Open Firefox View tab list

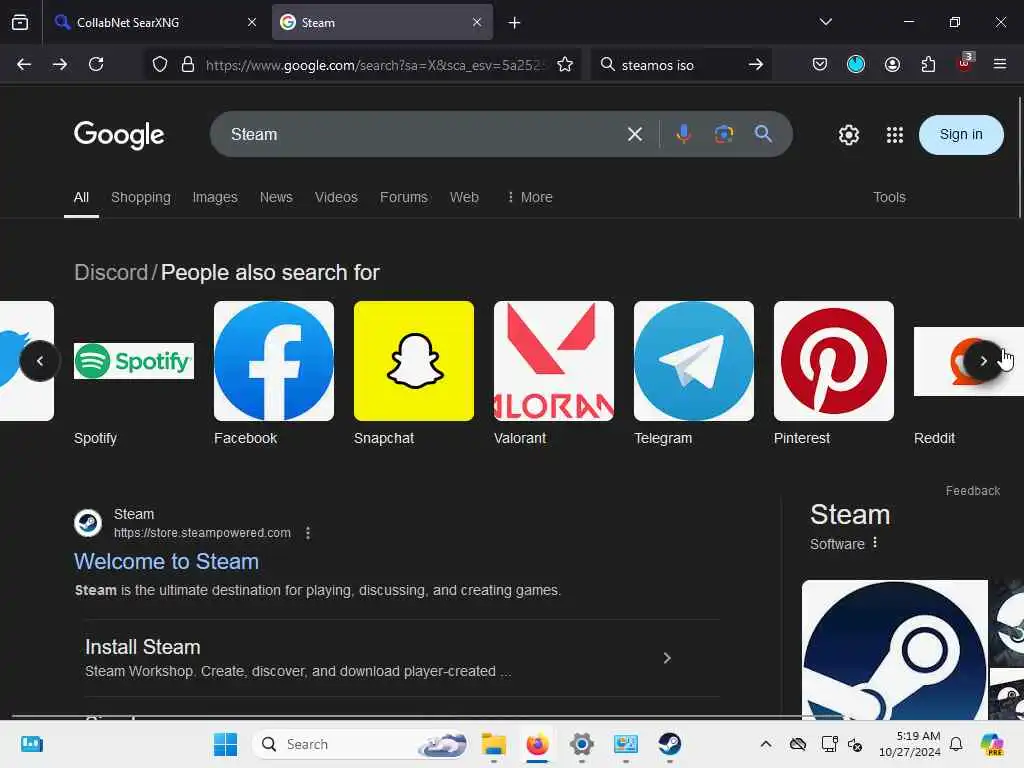(x=20, y=22)
